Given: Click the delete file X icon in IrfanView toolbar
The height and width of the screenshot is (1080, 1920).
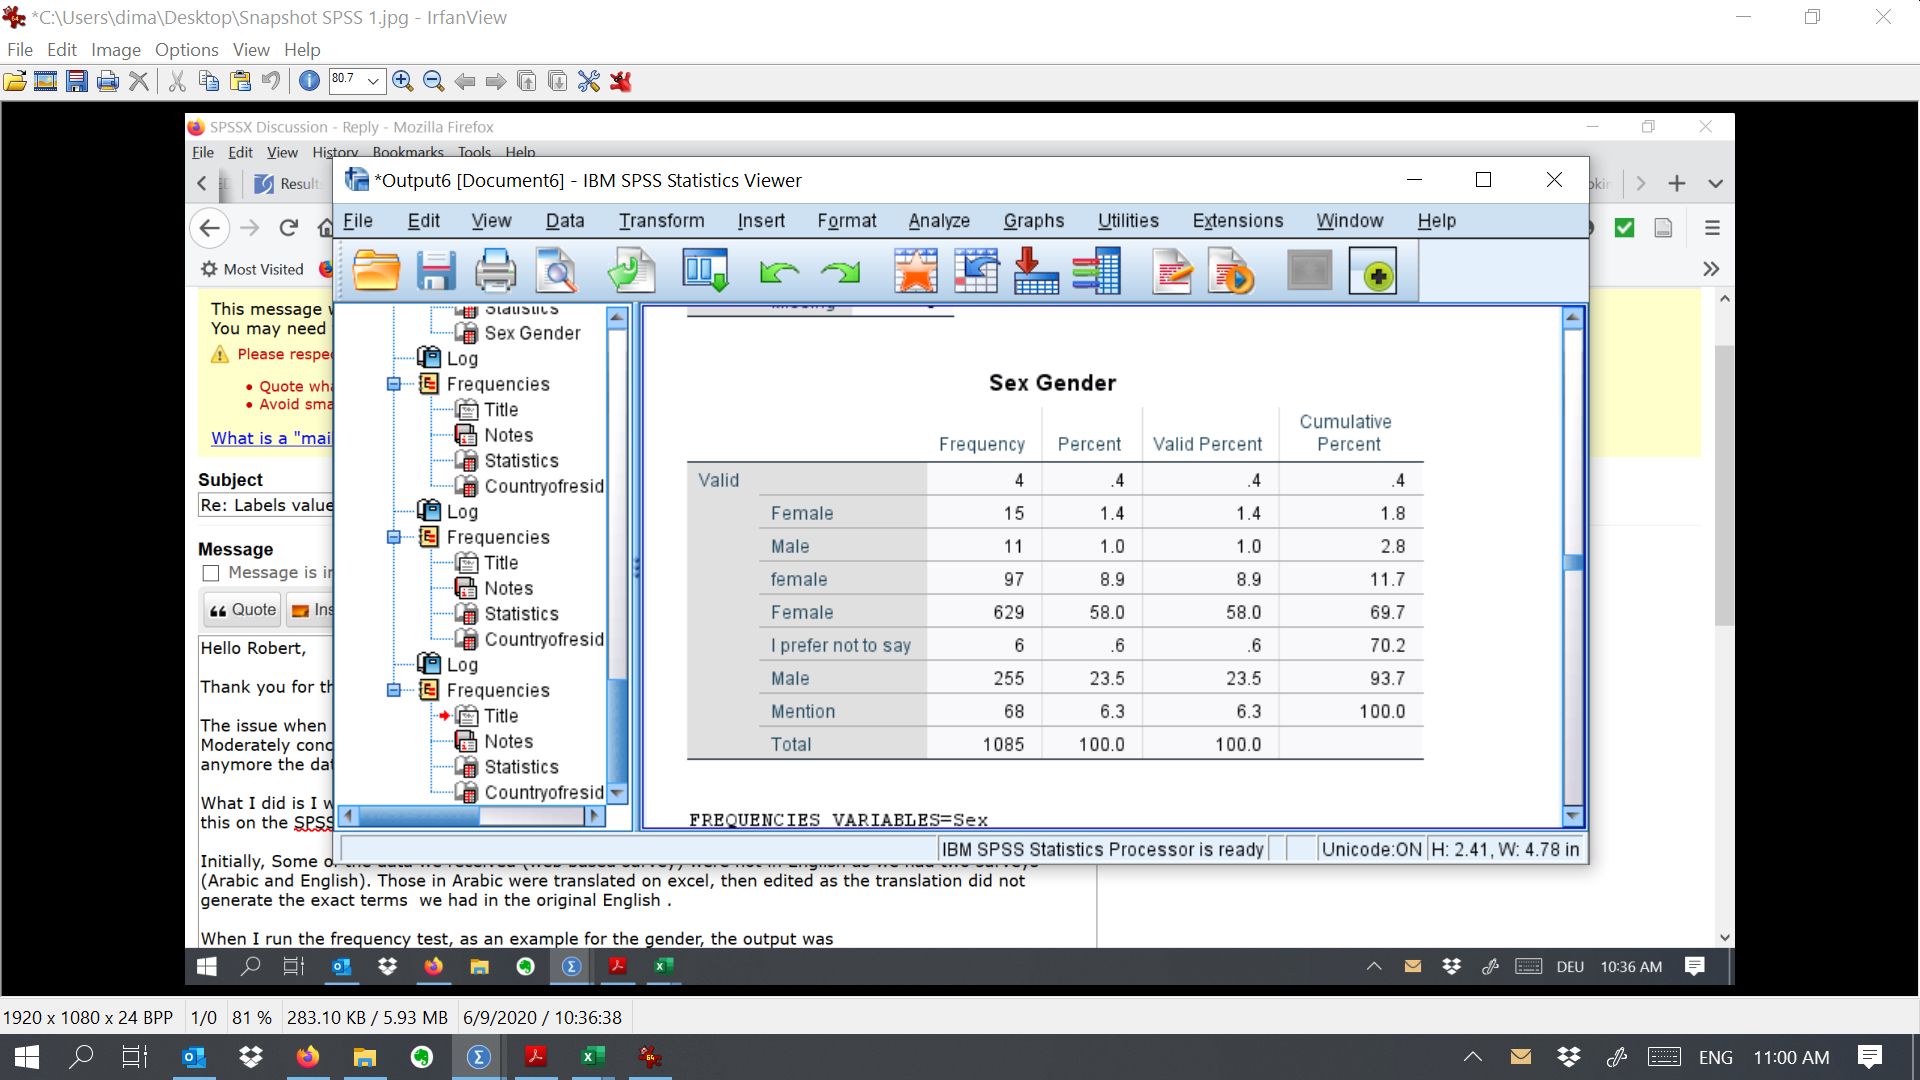Looking at the screenshot, I should [x=139, y=82].
